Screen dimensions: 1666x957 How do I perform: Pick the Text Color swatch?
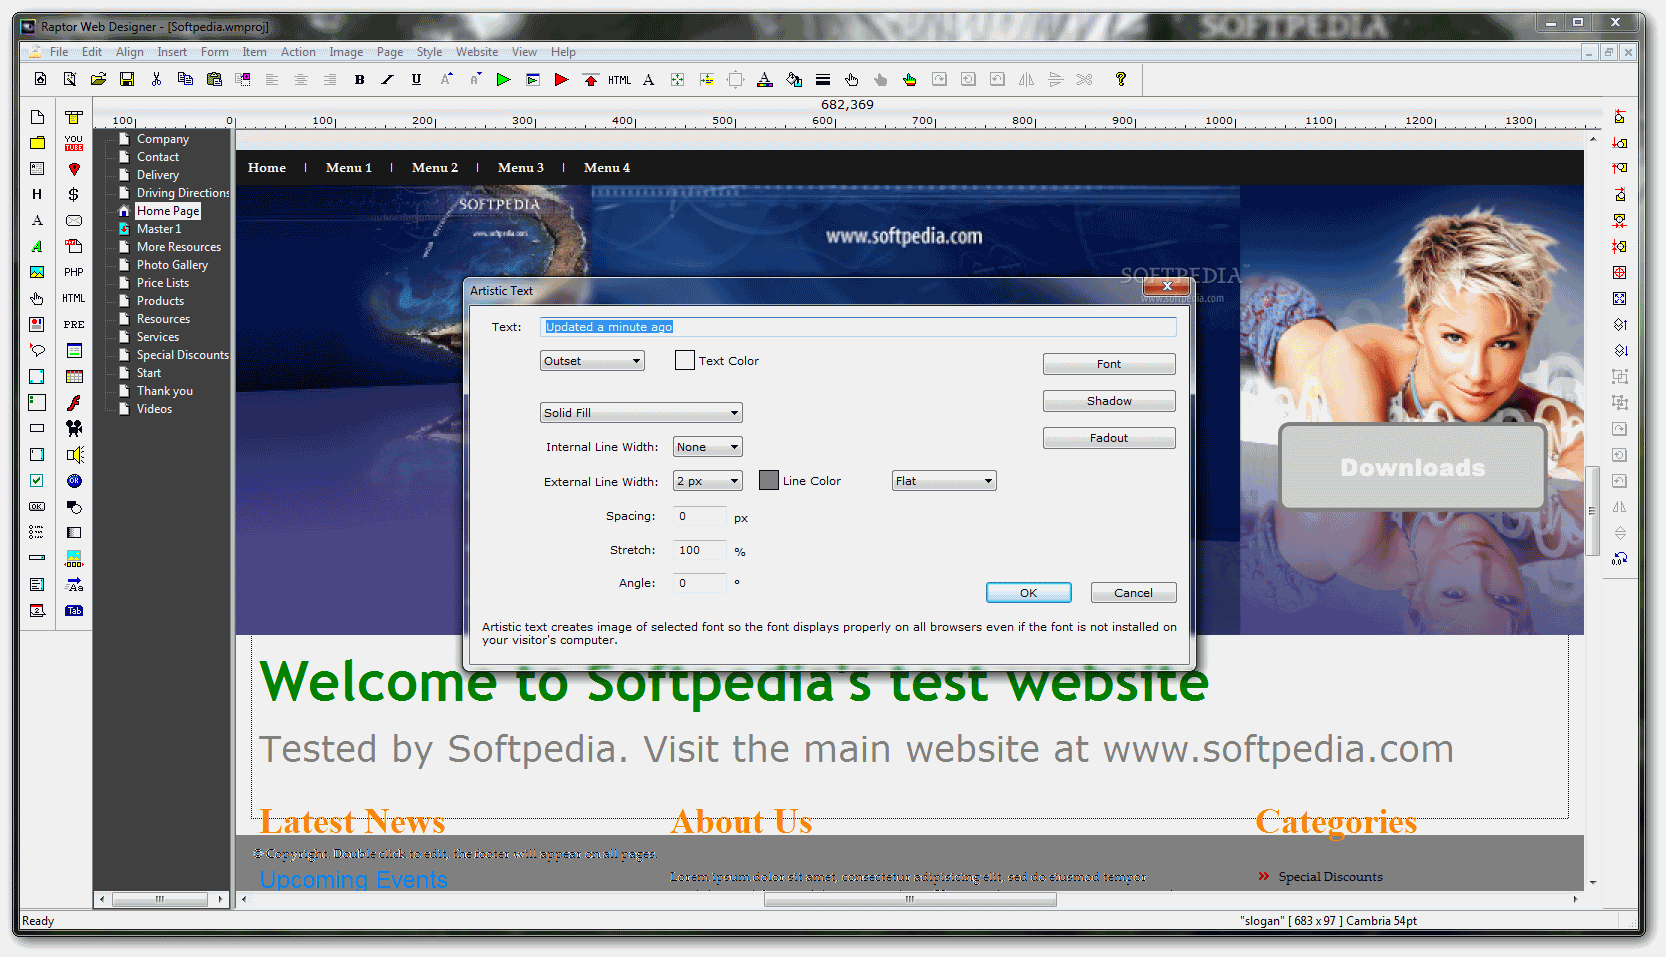point(685,360)
